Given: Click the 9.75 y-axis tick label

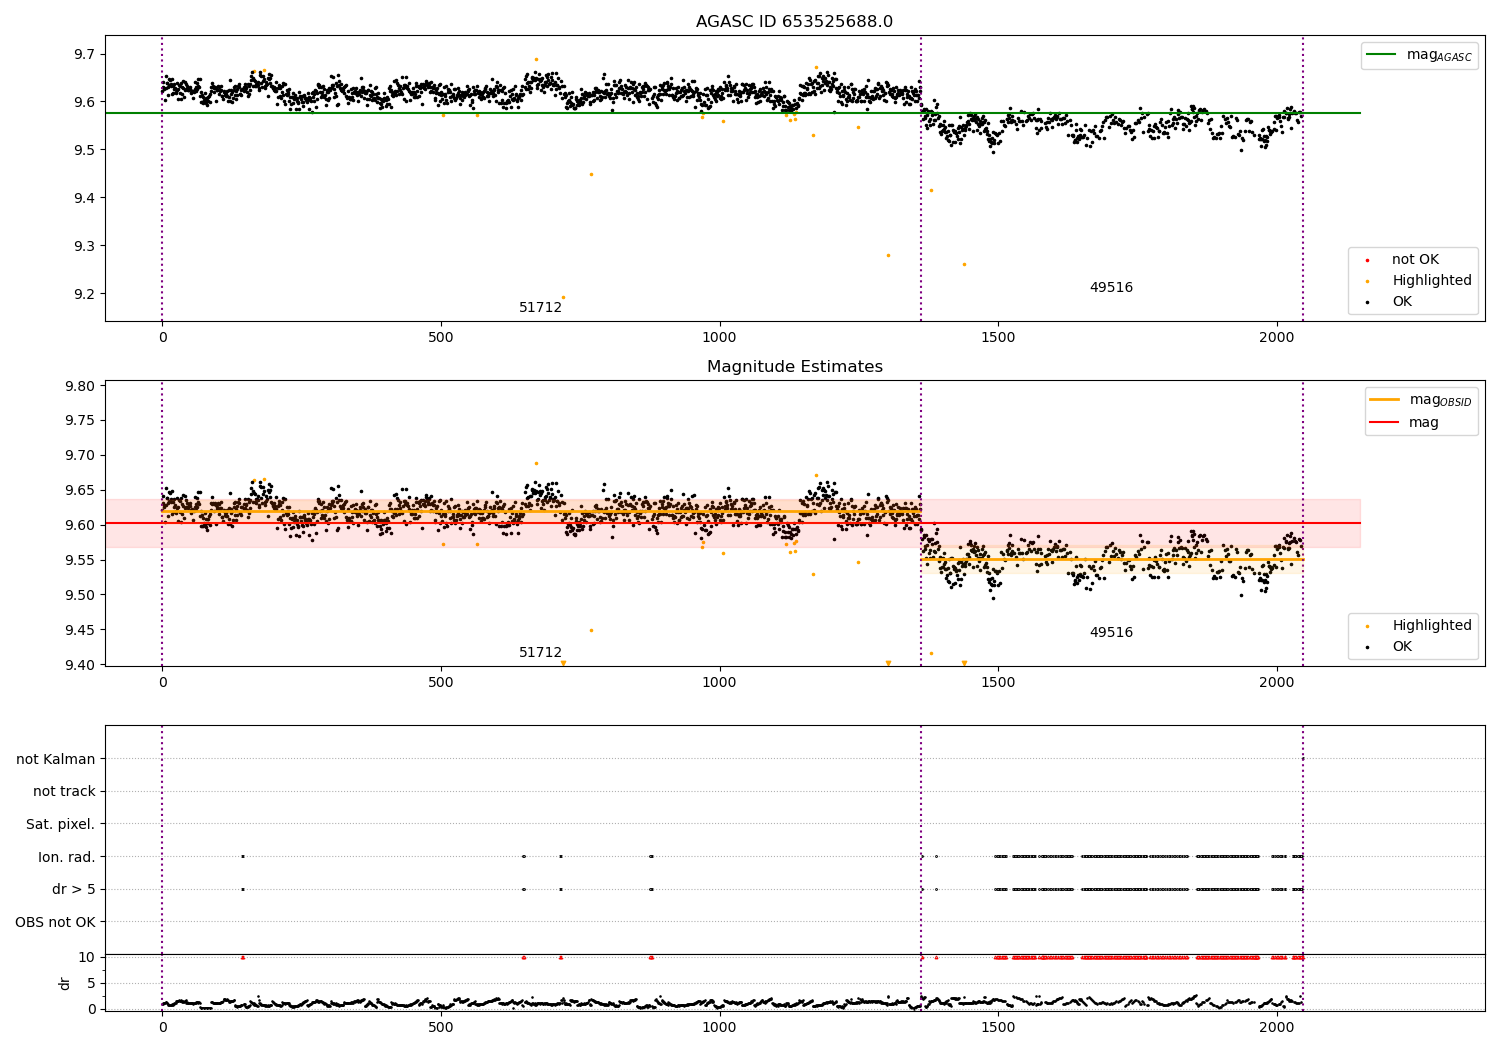Looking at the screenshot, I should pos(80,421).
